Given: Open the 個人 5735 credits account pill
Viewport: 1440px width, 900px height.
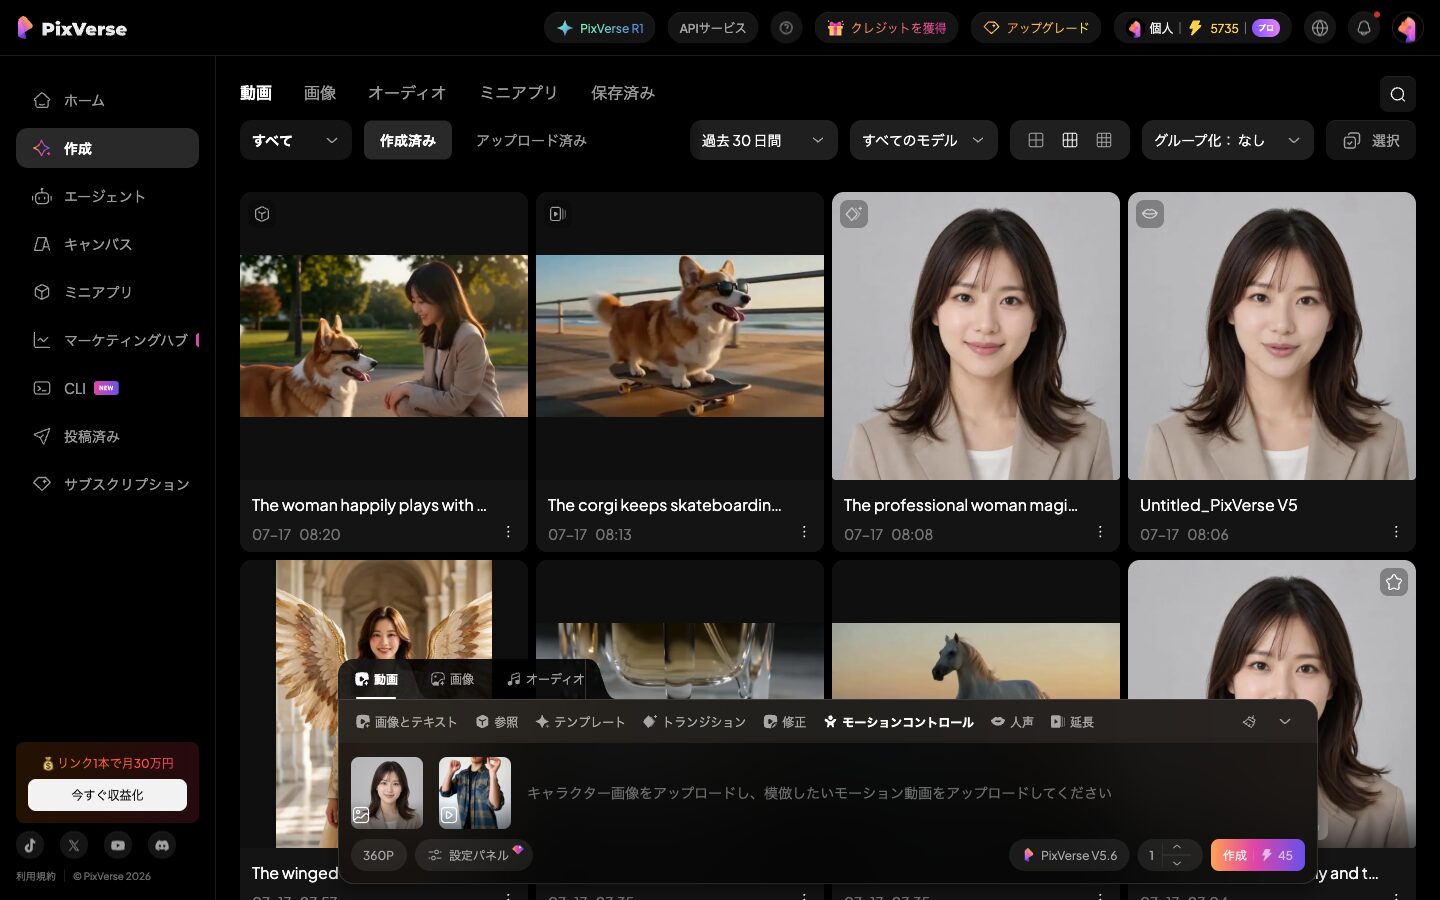Looking at the screenshot, I should (1203, 28).
